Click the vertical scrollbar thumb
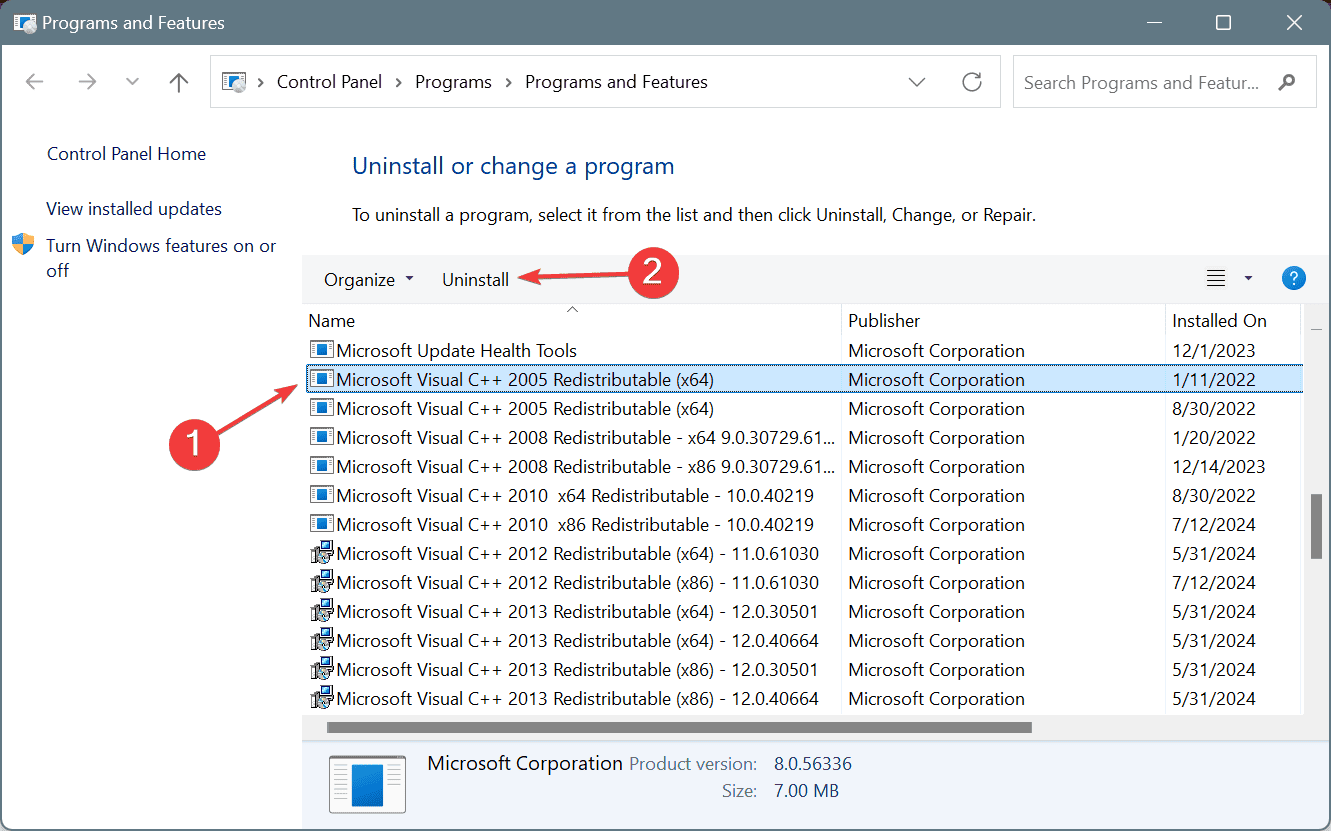 coord(1317,525)
